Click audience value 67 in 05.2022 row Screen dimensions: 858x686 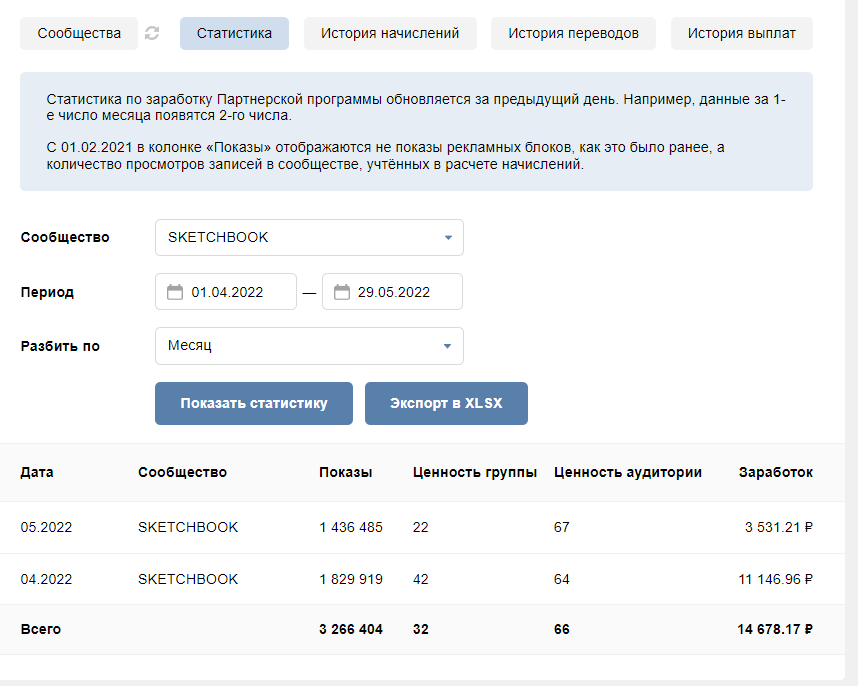(x=561, y=527)
